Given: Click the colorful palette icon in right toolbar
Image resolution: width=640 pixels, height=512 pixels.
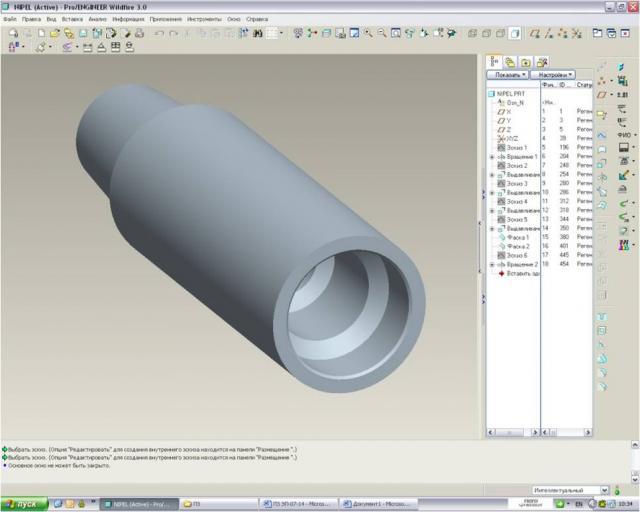Looking at the screenshot, I should pos(624,245).
